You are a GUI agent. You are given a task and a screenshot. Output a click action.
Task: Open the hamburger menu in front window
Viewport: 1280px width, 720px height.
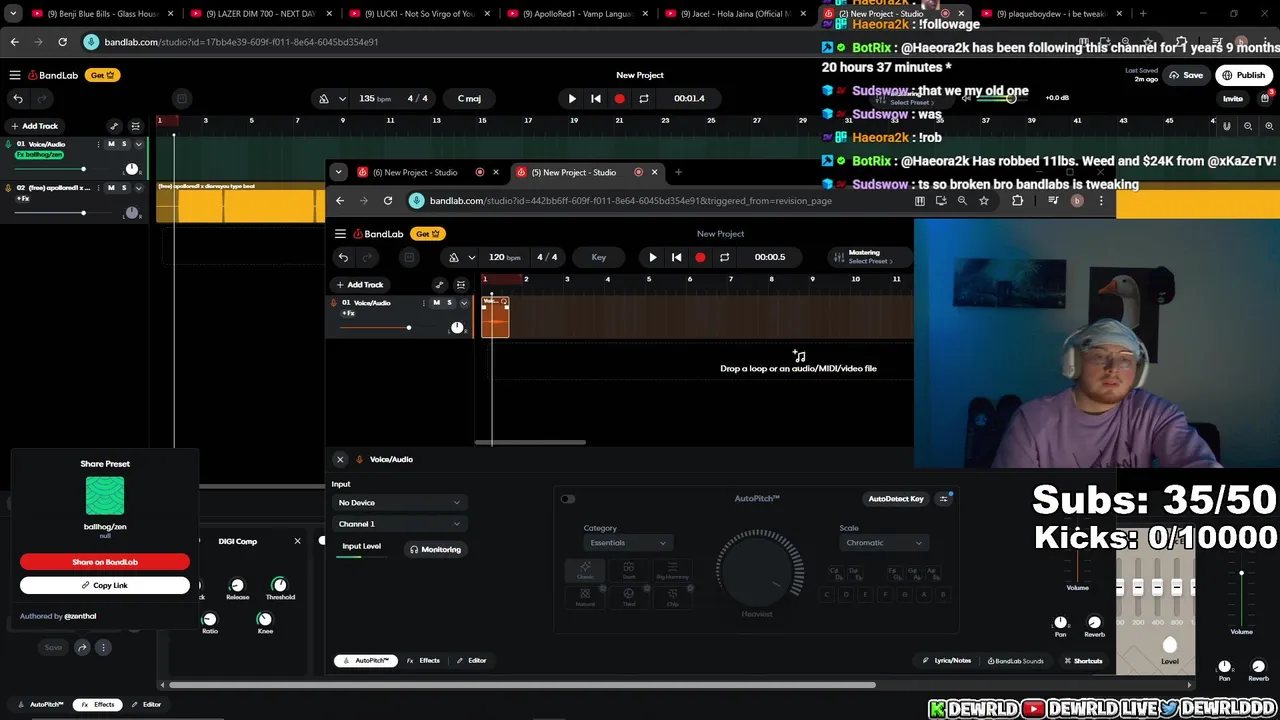340,234
